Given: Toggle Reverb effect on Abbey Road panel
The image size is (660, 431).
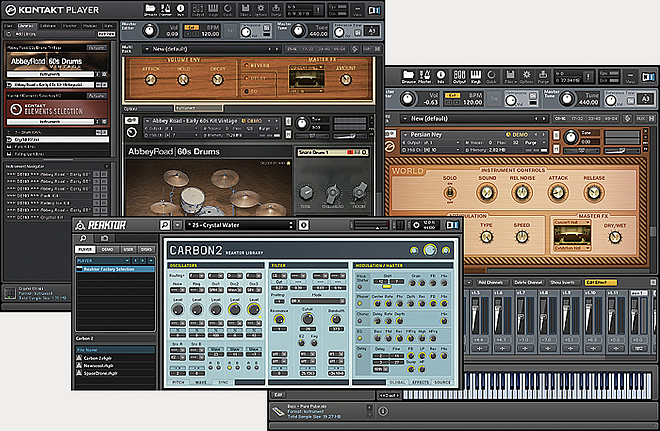Looking at the screenshot, I should coord(247,65).
